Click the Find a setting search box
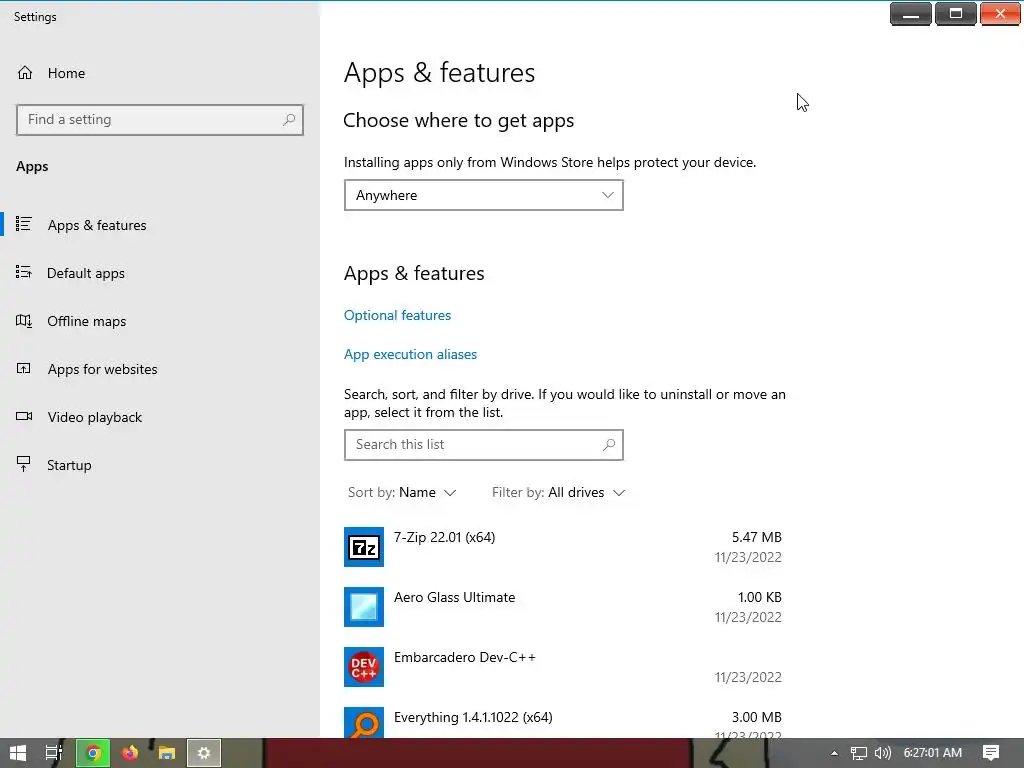The image size is (1024, 768). 160,120
